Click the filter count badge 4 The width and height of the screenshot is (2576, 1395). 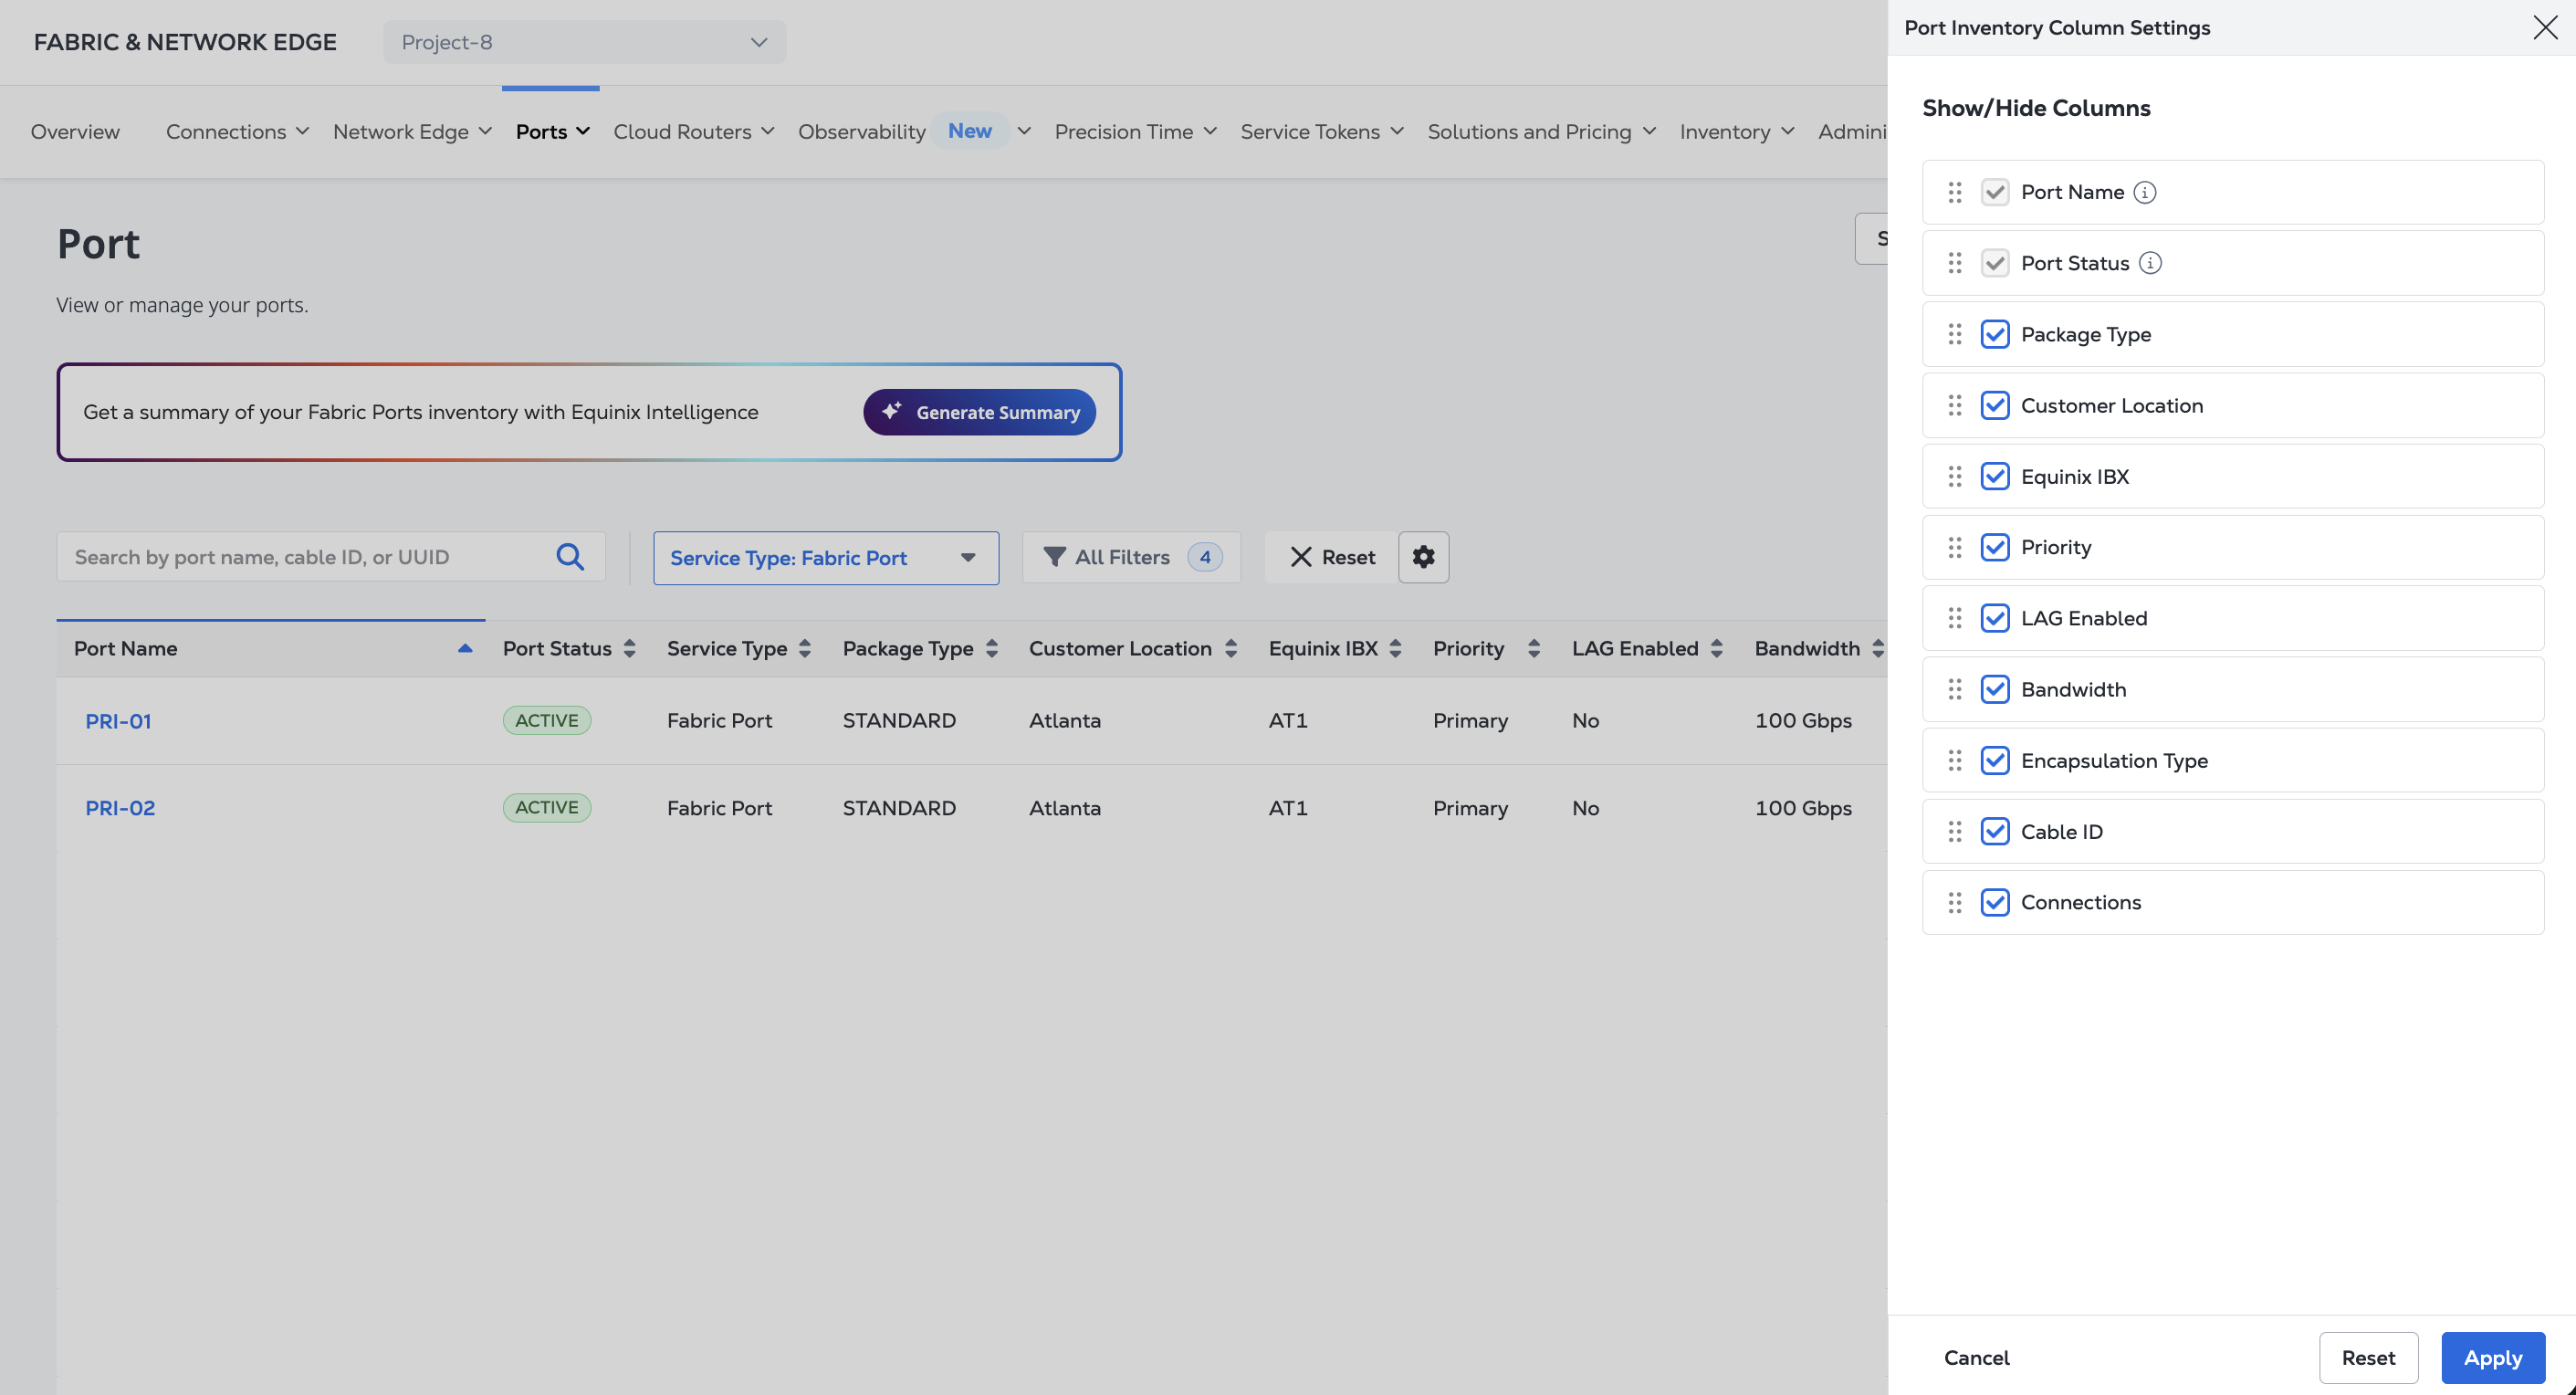[1205, 557]
